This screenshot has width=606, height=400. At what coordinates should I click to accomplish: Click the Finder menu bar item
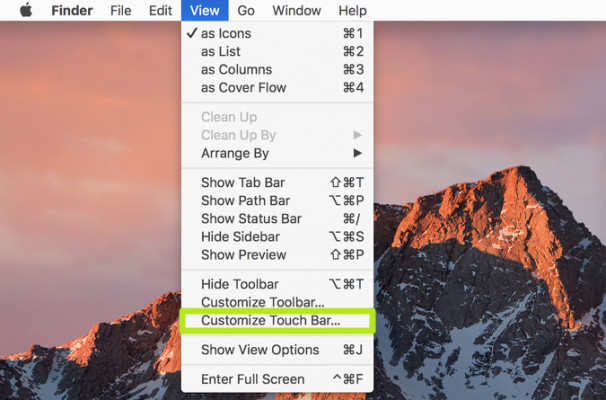click(x=71, y=10)
